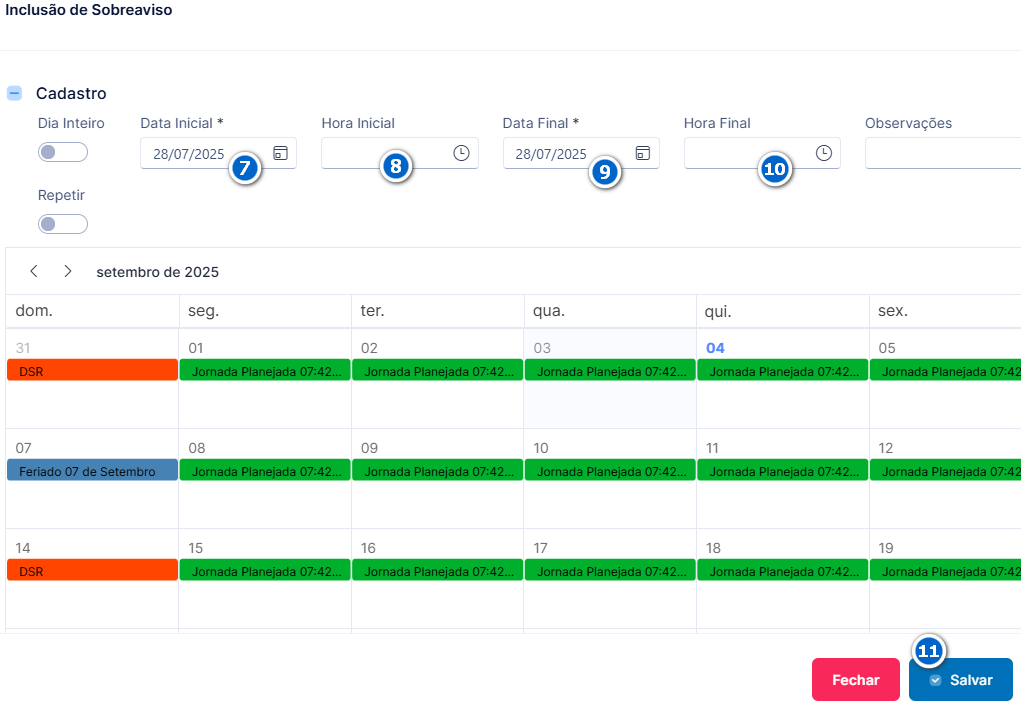The width and height of the screenshot is (1021, 712).
Task: Open Jornada Planejada event on day 17
Action: point(610,570)
